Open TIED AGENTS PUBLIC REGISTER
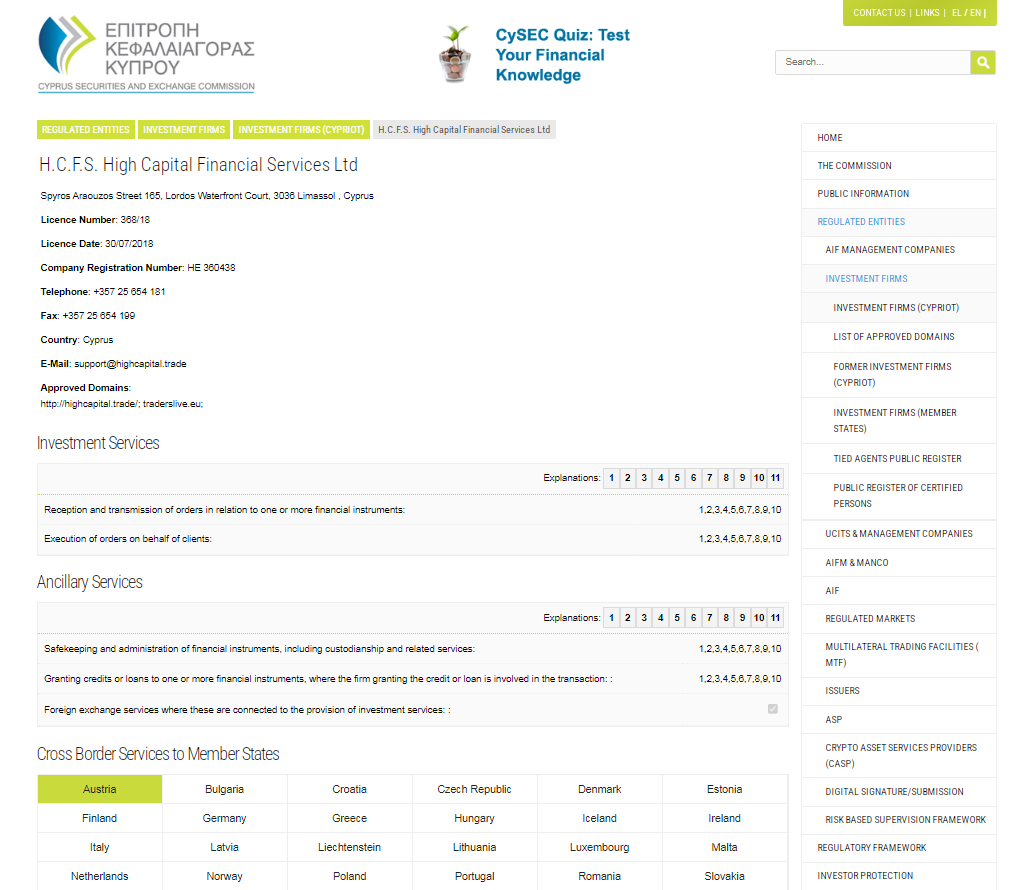Screen dimensions: 1015x890 point(898,459)
